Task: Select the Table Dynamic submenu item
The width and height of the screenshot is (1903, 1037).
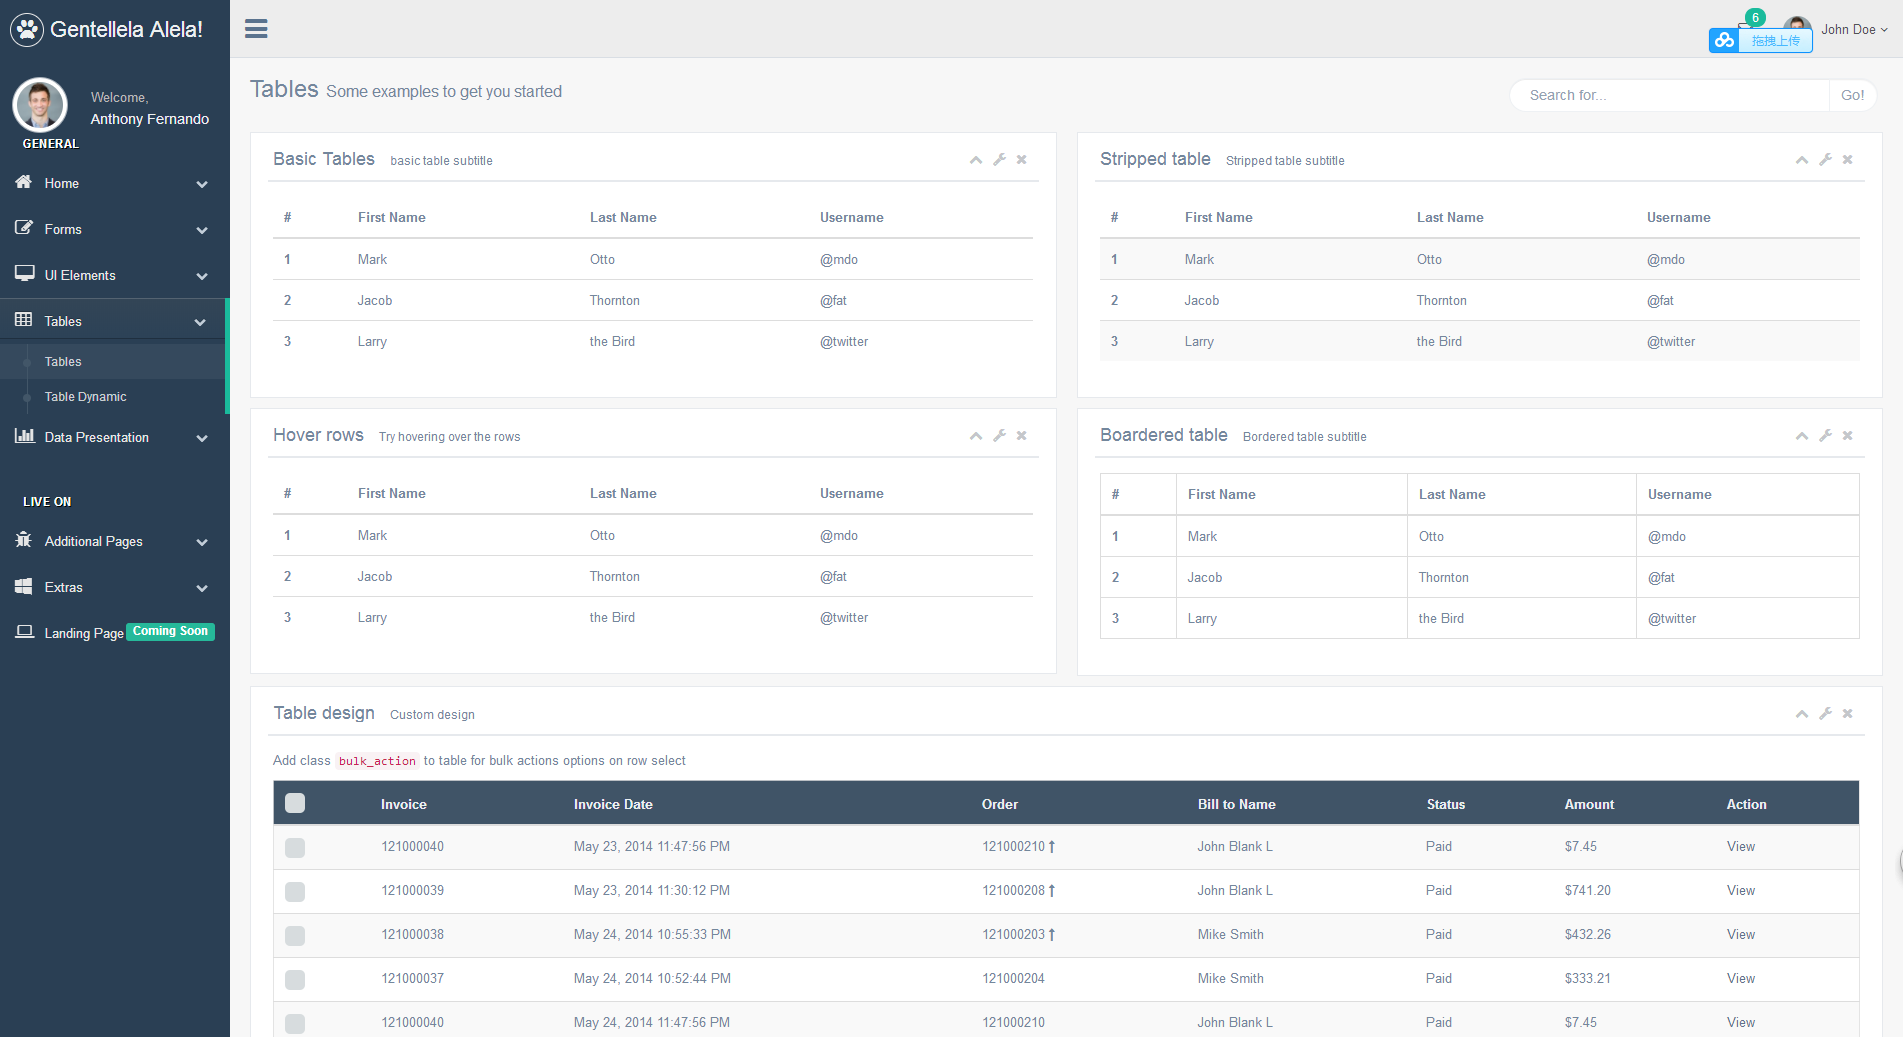Action: click(85, 396)
